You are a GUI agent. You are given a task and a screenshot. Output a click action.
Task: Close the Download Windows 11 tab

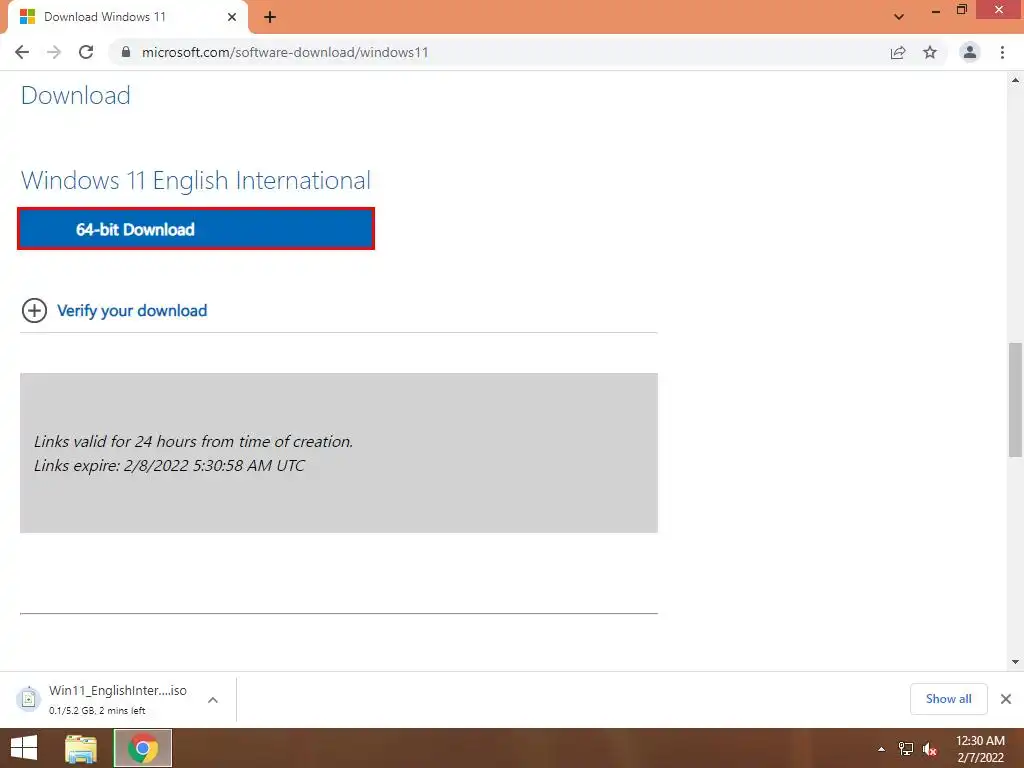232,17
